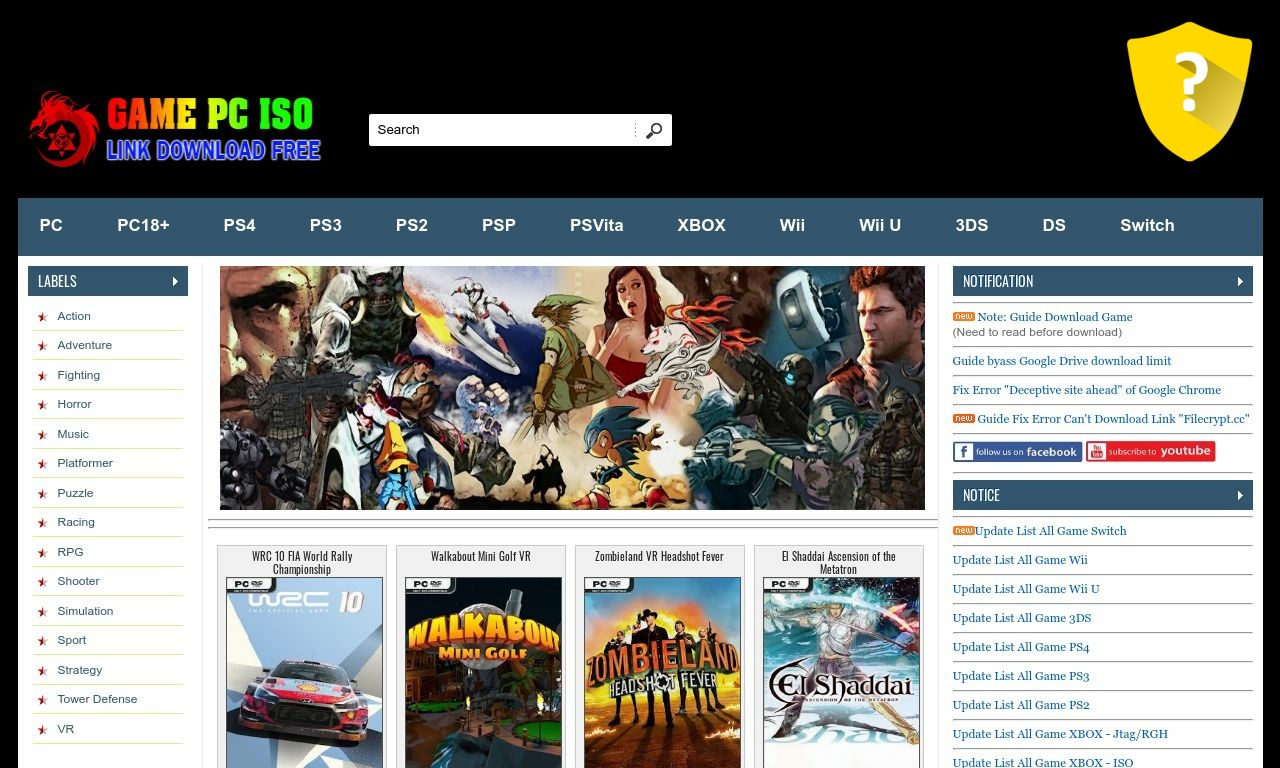
Task: Open the Wii menu tab
Action: [x=792, y=226]
